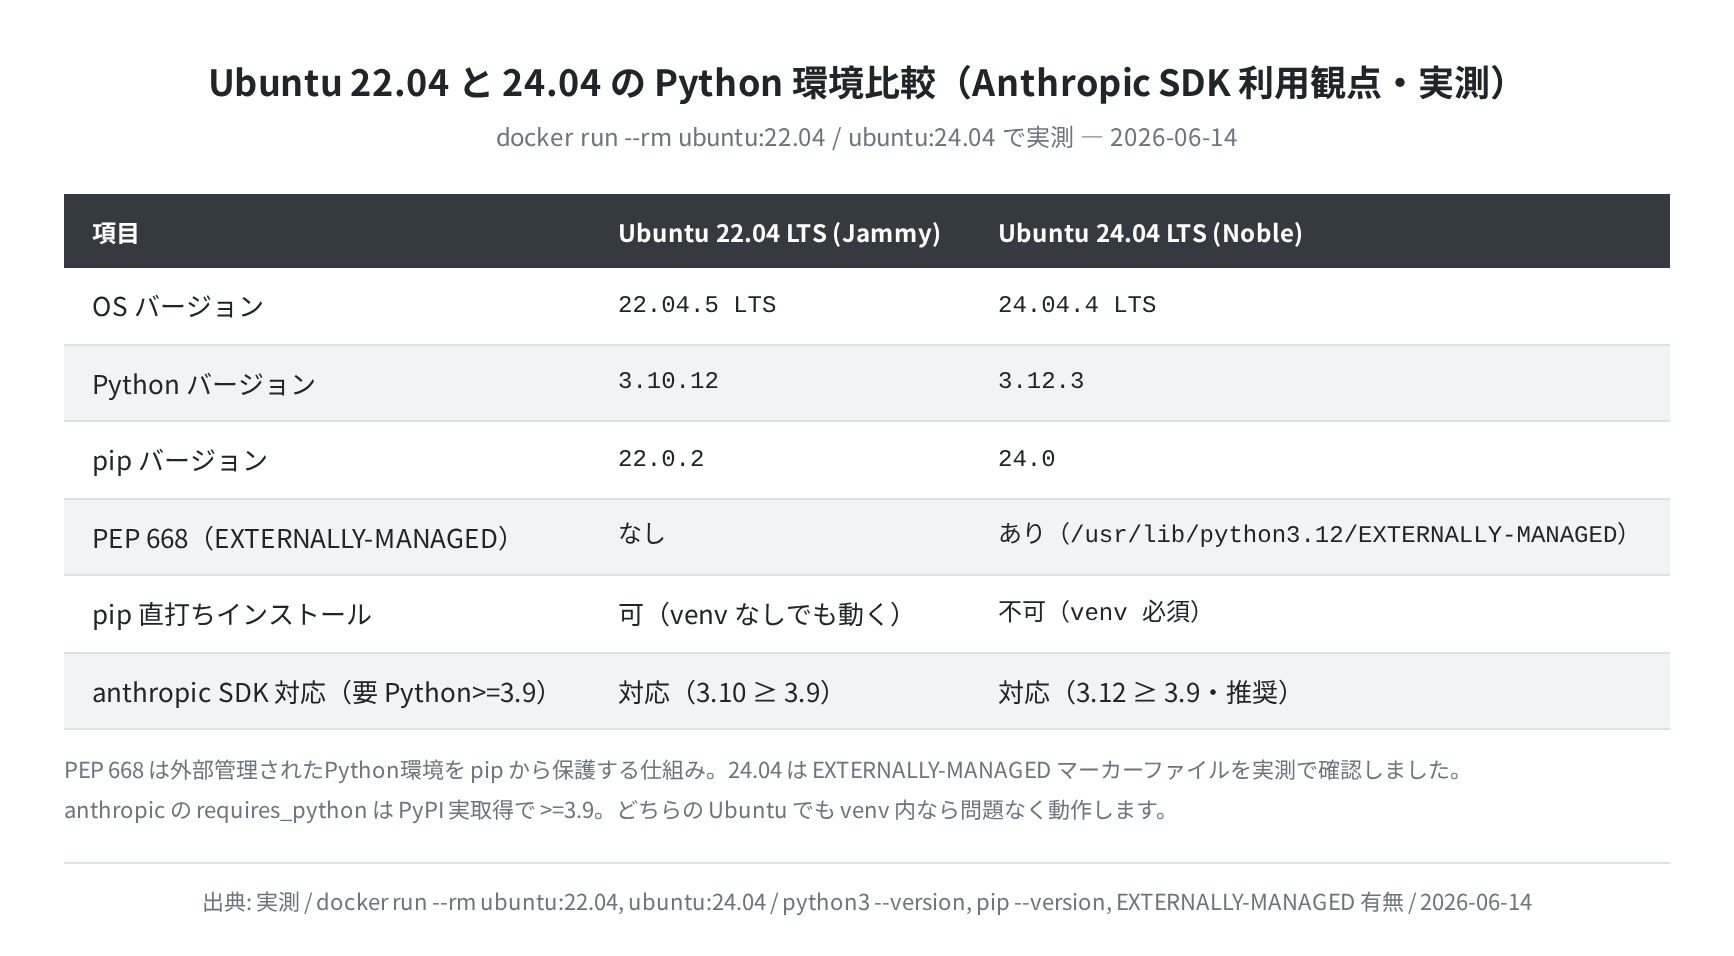Click the note line starting 'PEP 668 は外部管理されたPython環境'
Screen dimensions: 1734x956
click(763, 770)
